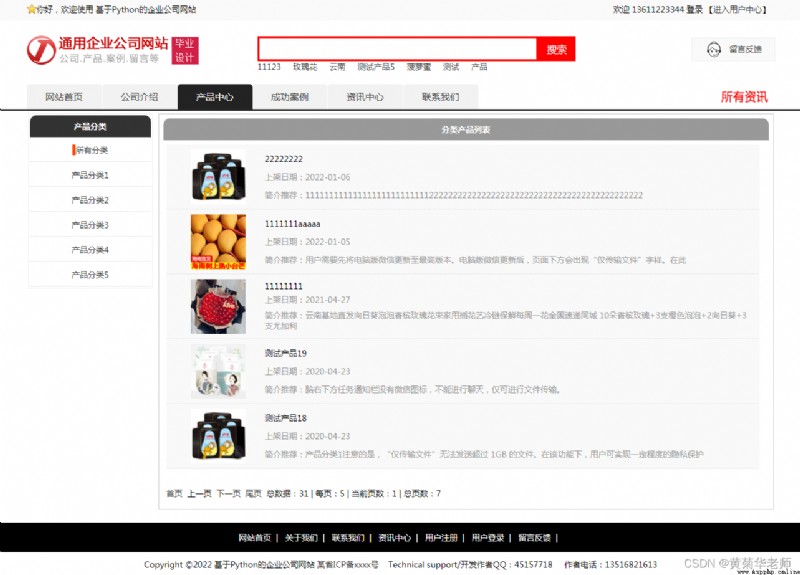Open the 网站首页 navigation tab
Image resolution: width=800 pixels, height=575 pixels.
pyautogui.click(x=64, y=96)
